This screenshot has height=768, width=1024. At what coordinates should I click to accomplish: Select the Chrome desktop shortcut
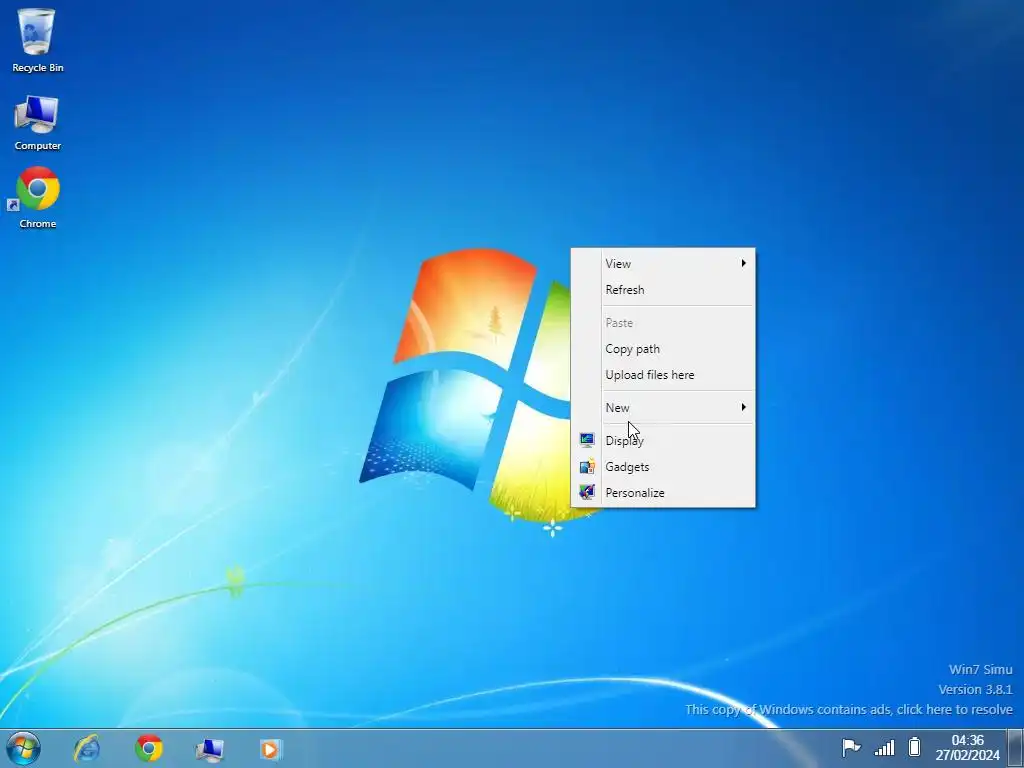(37, 198)
